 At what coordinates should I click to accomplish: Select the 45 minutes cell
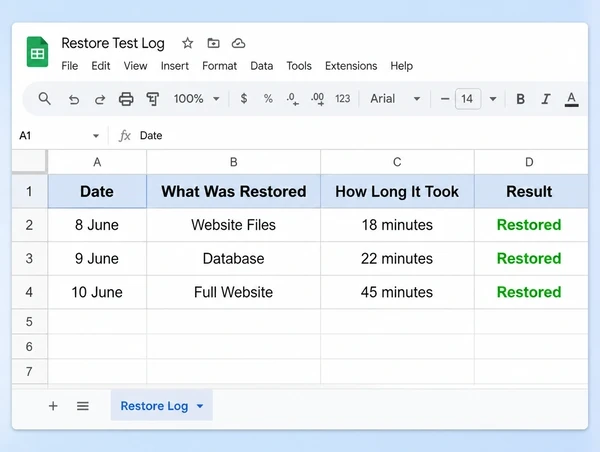pos(397,292)
